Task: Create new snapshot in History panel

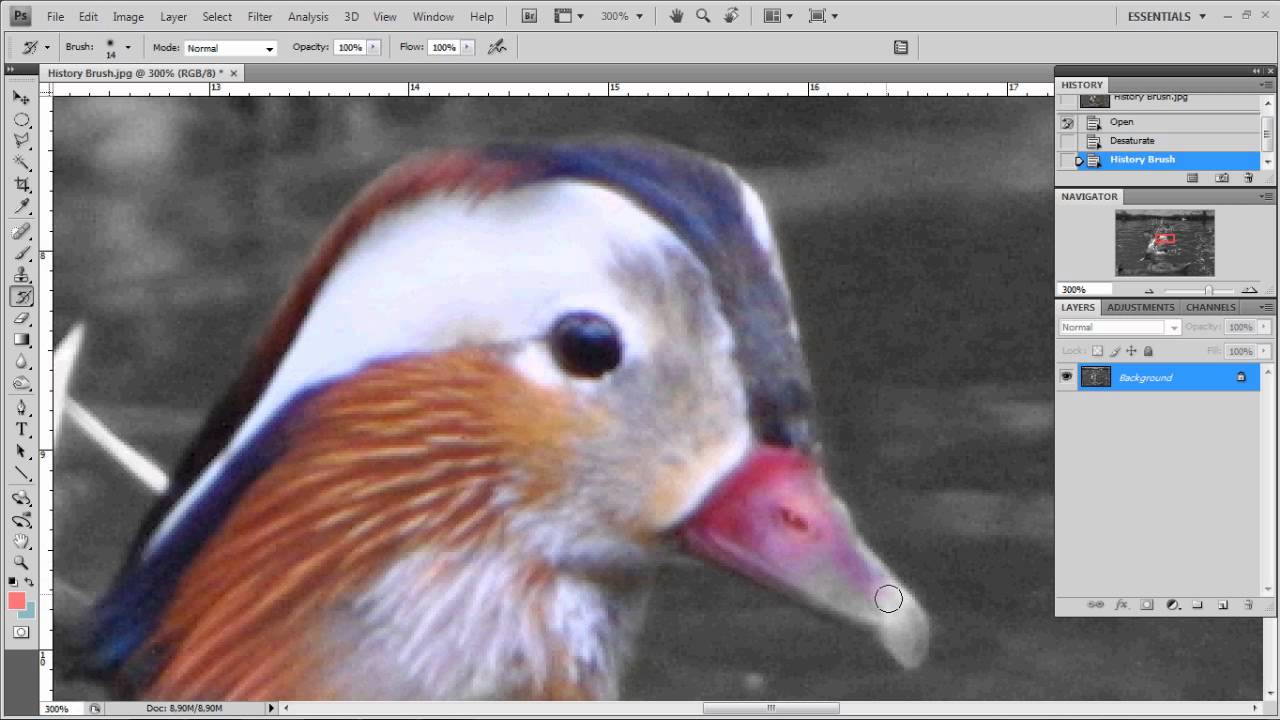Action: (1222, 178)
